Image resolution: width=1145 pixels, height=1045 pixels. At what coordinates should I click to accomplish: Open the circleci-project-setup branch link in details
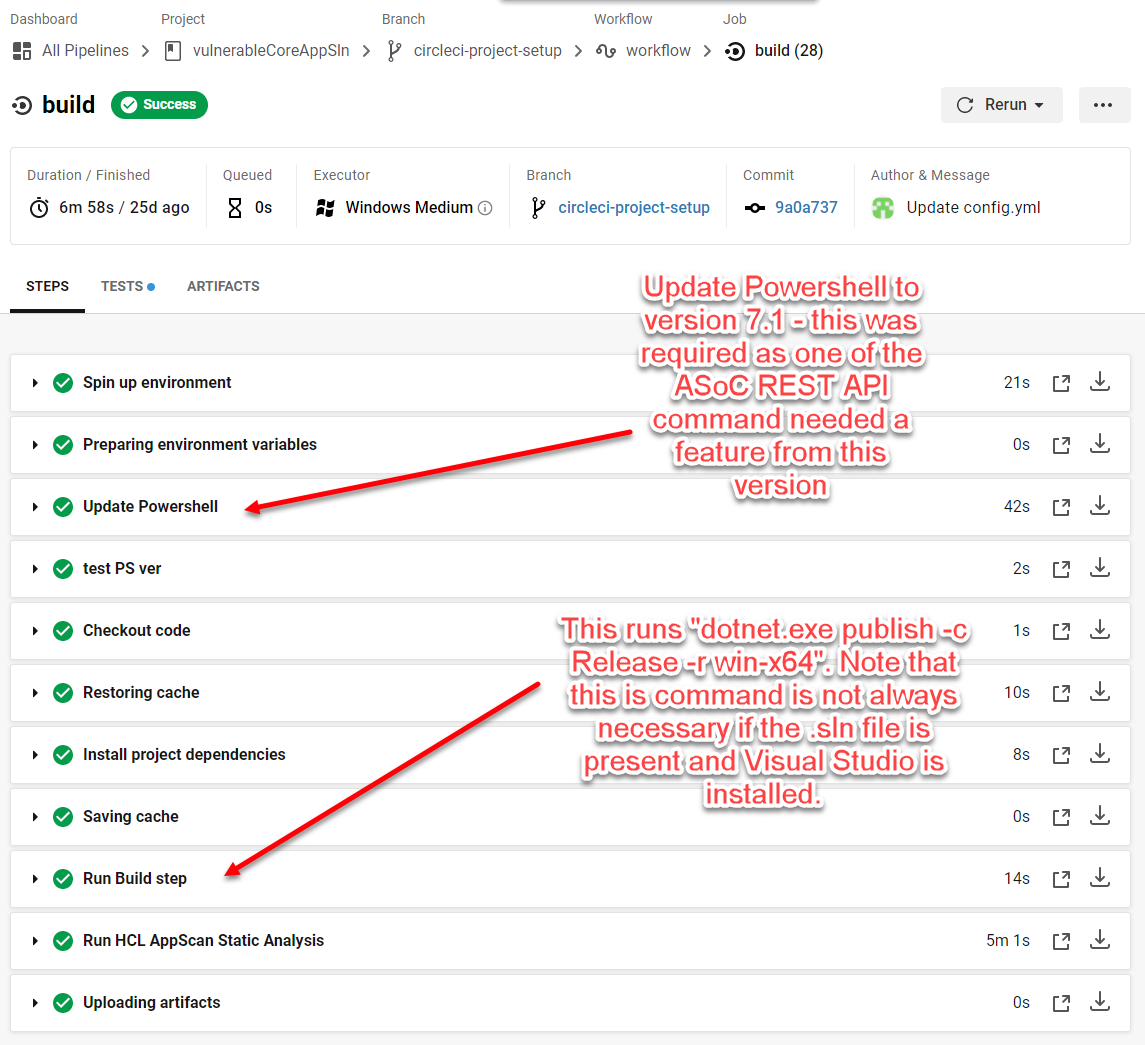point(634,207)
